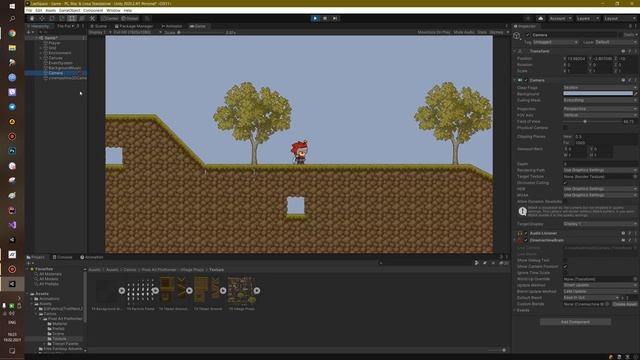Toggle Center pivot mode button

point(109,18)
